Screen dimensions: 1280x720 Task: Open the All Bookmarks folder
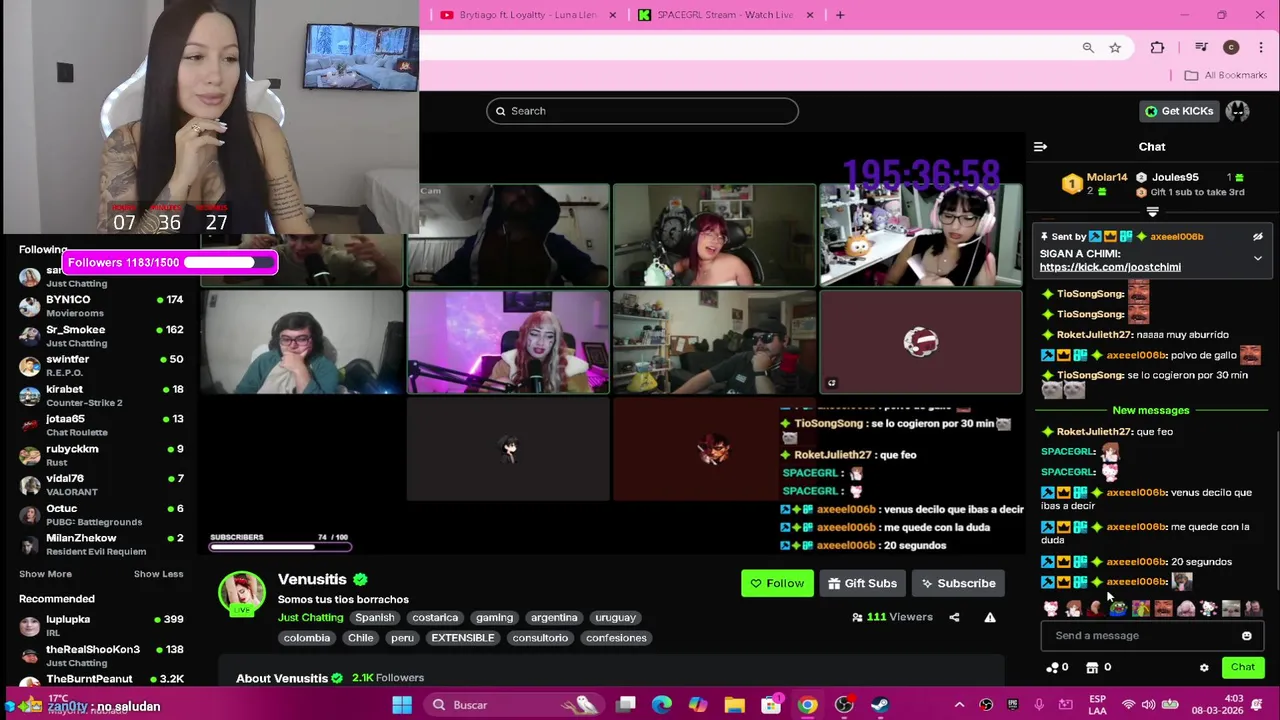coord(1225,75)
